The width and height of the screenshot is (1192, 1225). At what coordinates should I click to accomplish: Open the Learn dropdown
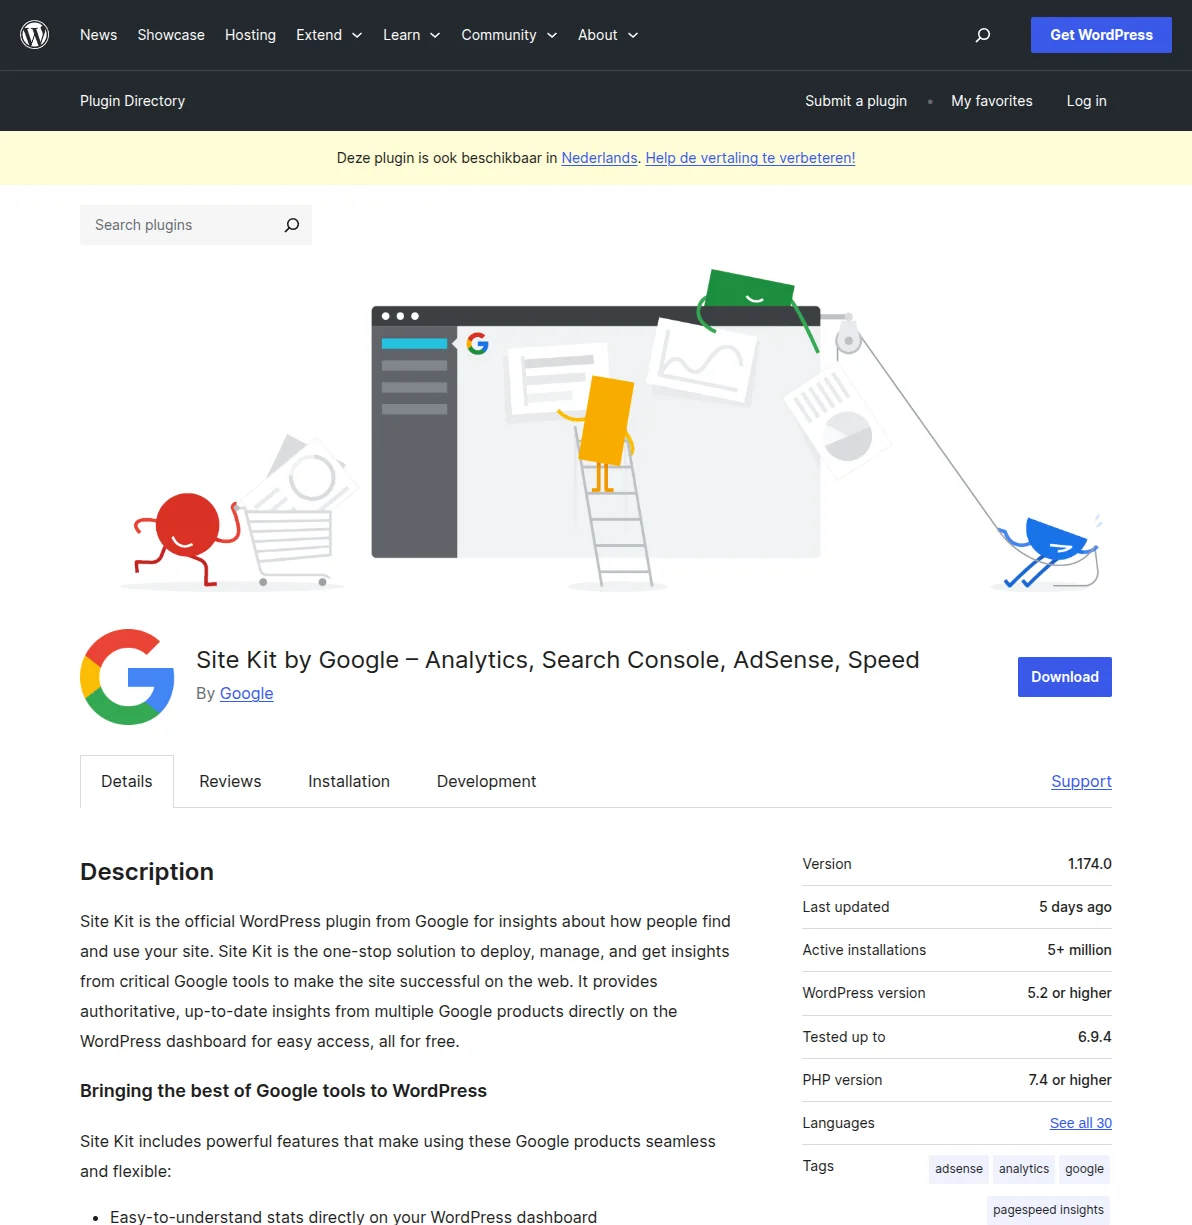(x=411, y=35)
